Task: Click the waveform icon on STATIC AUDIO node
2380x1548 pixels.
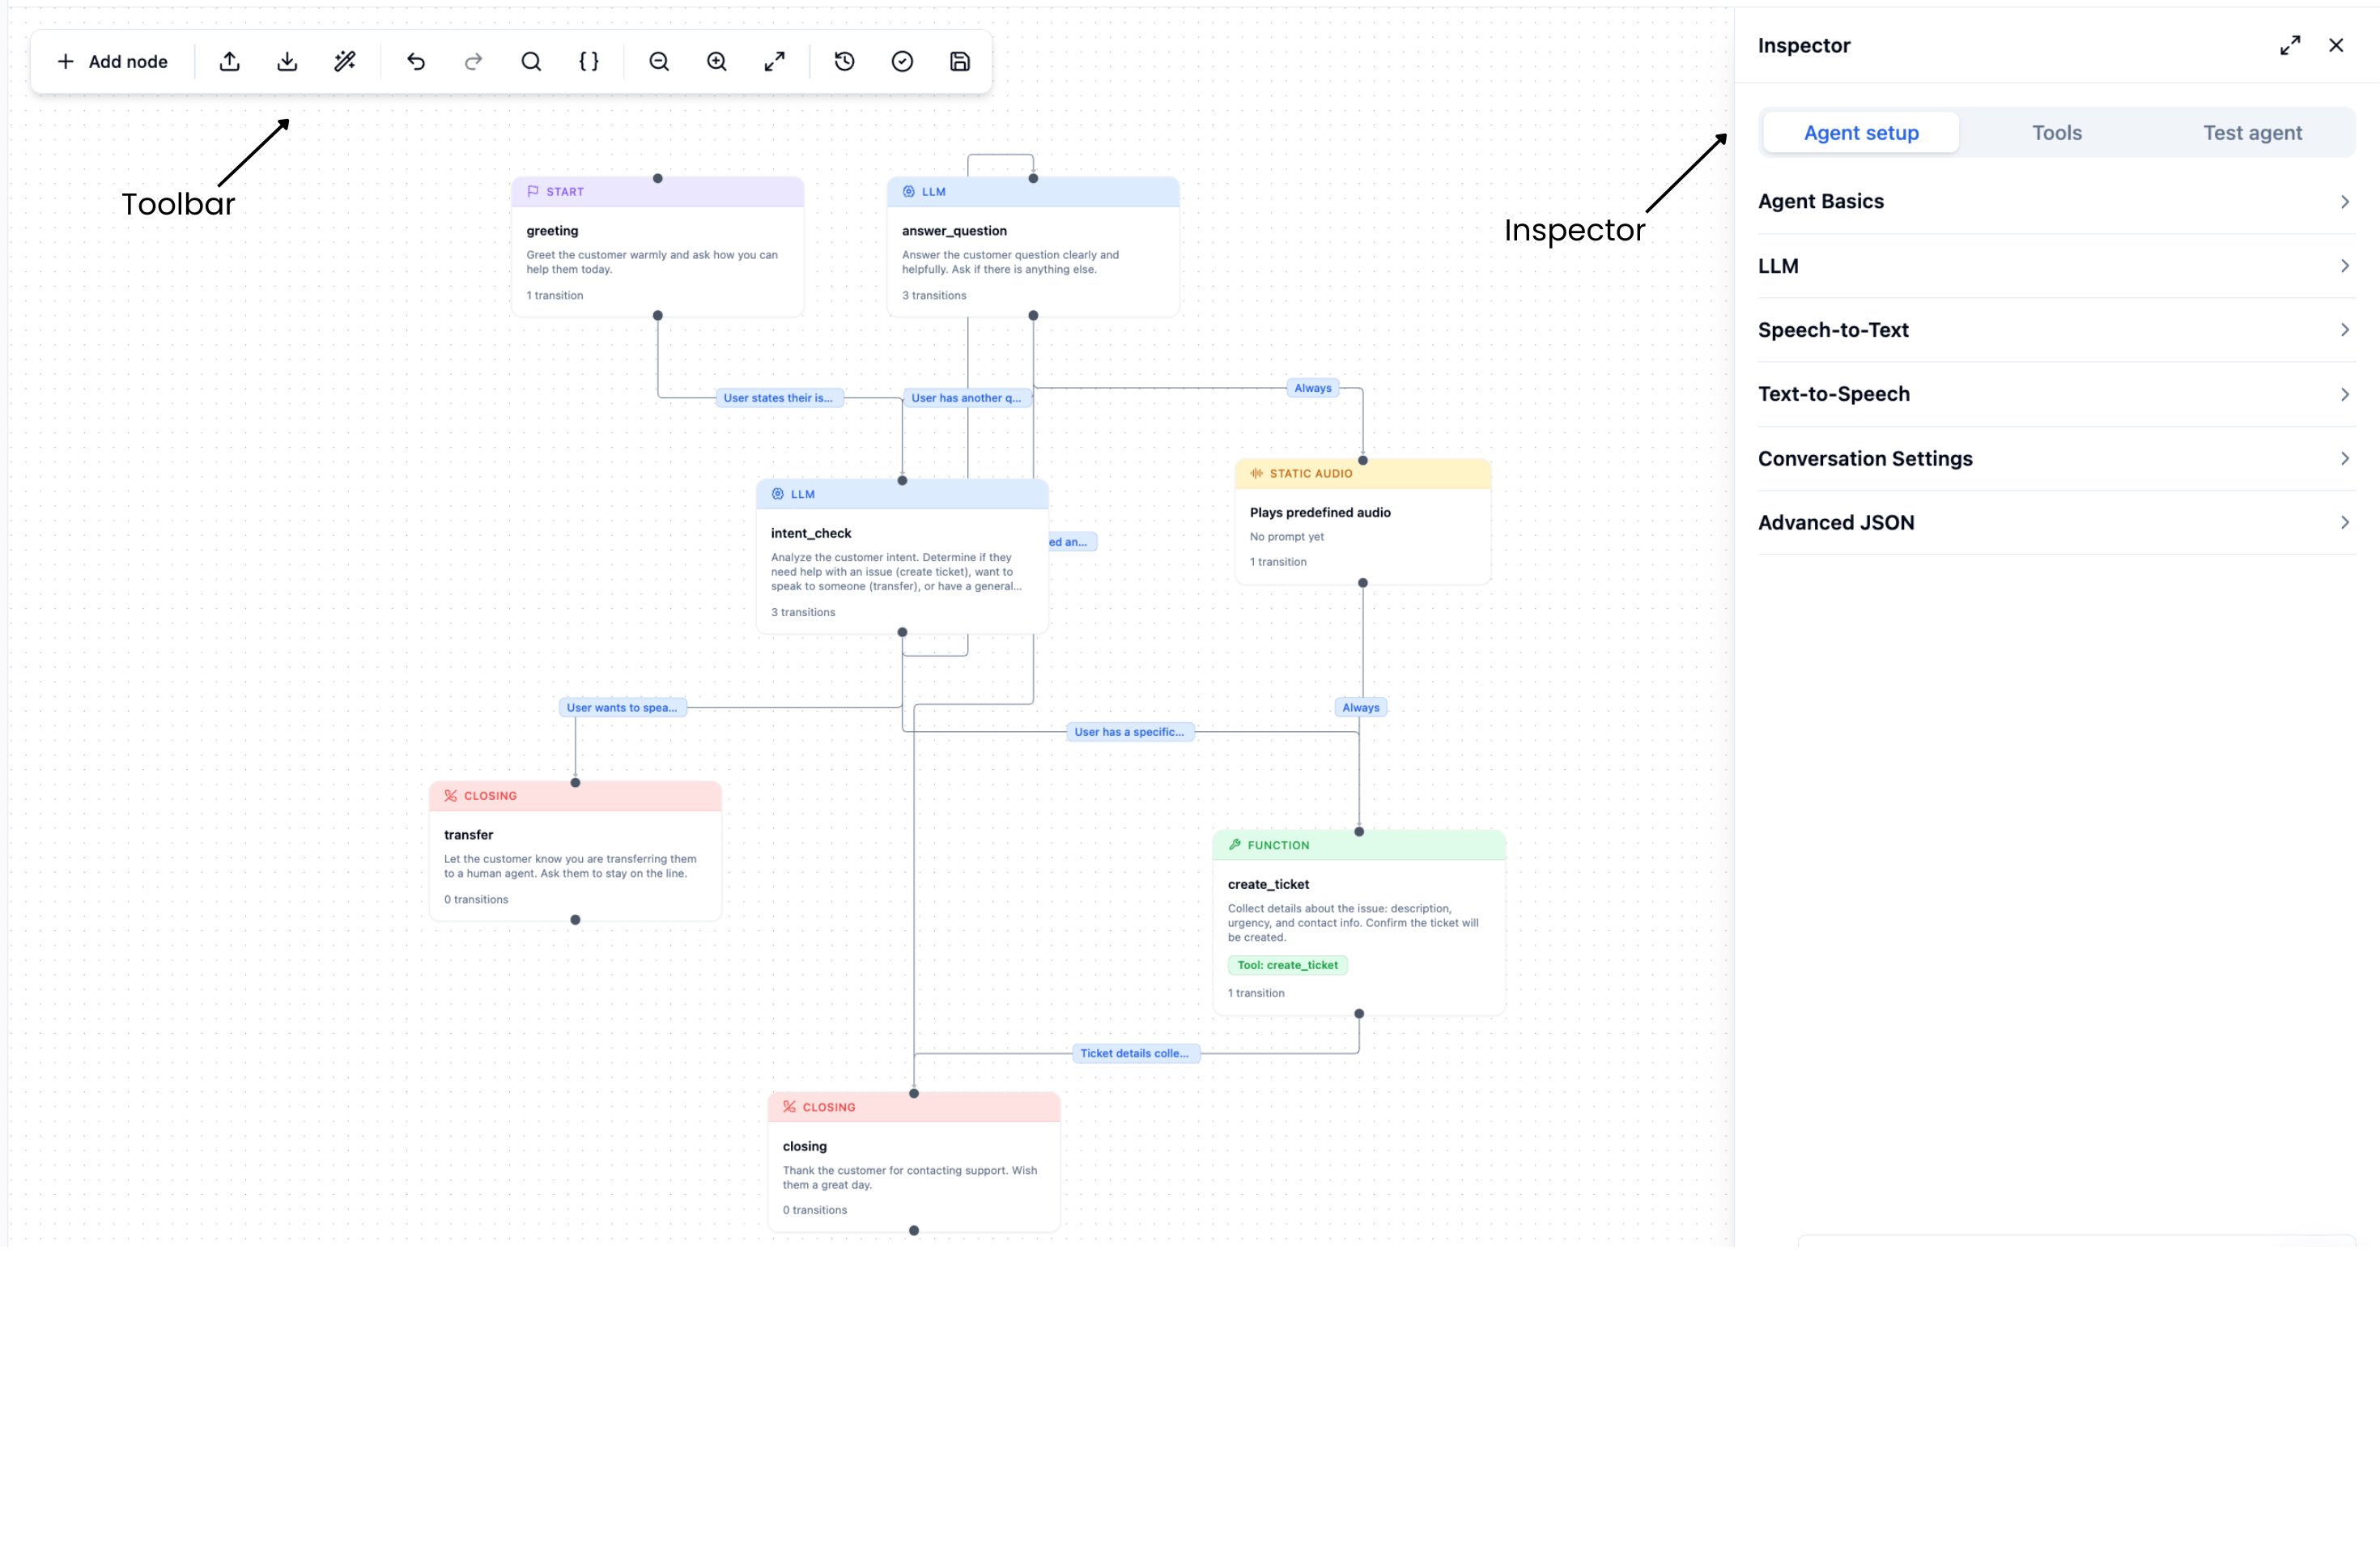Action: 1257,473
